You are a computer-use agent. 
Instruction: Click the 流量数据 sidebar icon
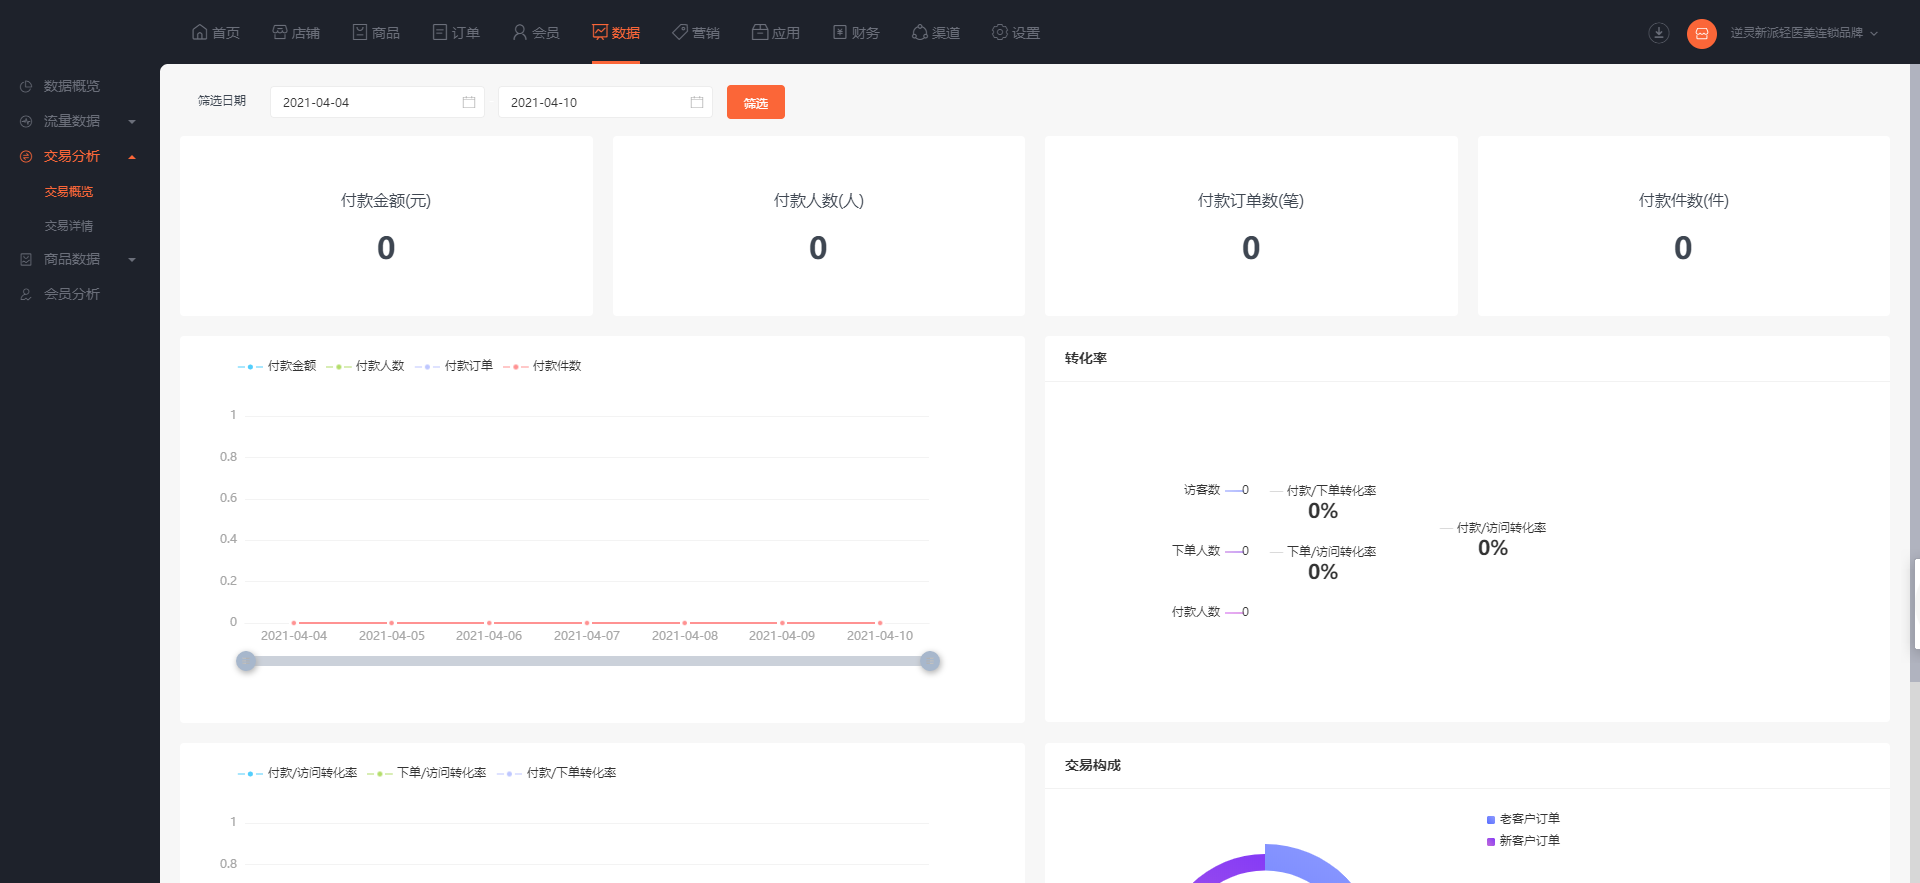[26, 121]
